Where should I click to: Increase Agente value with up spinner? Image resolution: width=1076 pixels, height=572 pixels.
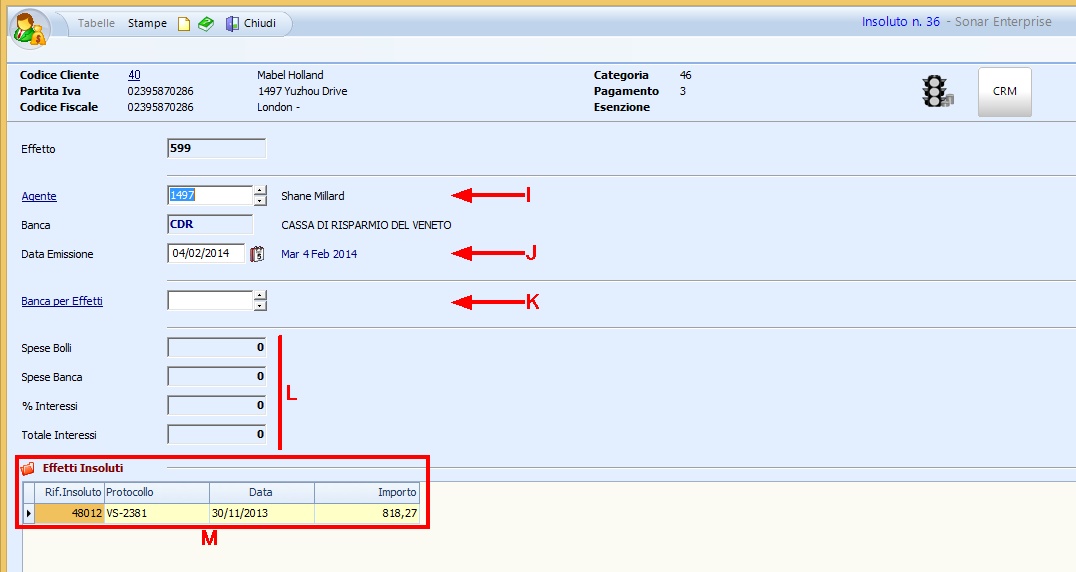click(260, 190)
